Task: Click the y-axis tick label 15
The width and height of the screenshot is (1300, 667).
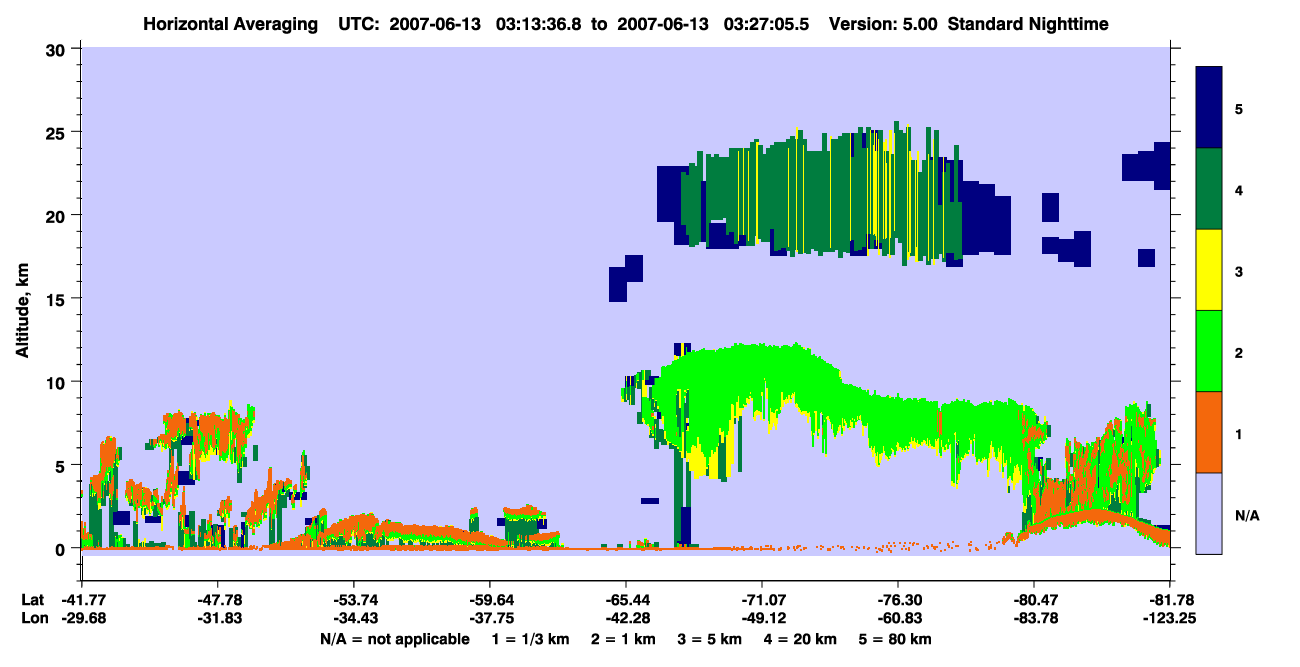Action: 57,299
